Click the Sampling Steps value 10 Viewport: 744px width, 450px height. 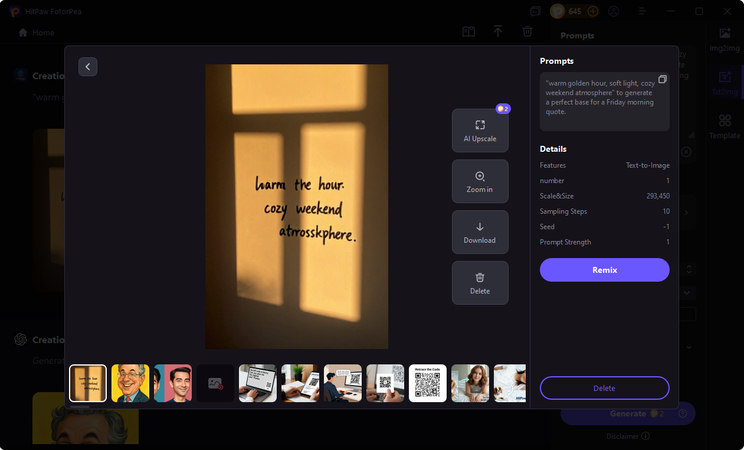(x=666, y=211)
